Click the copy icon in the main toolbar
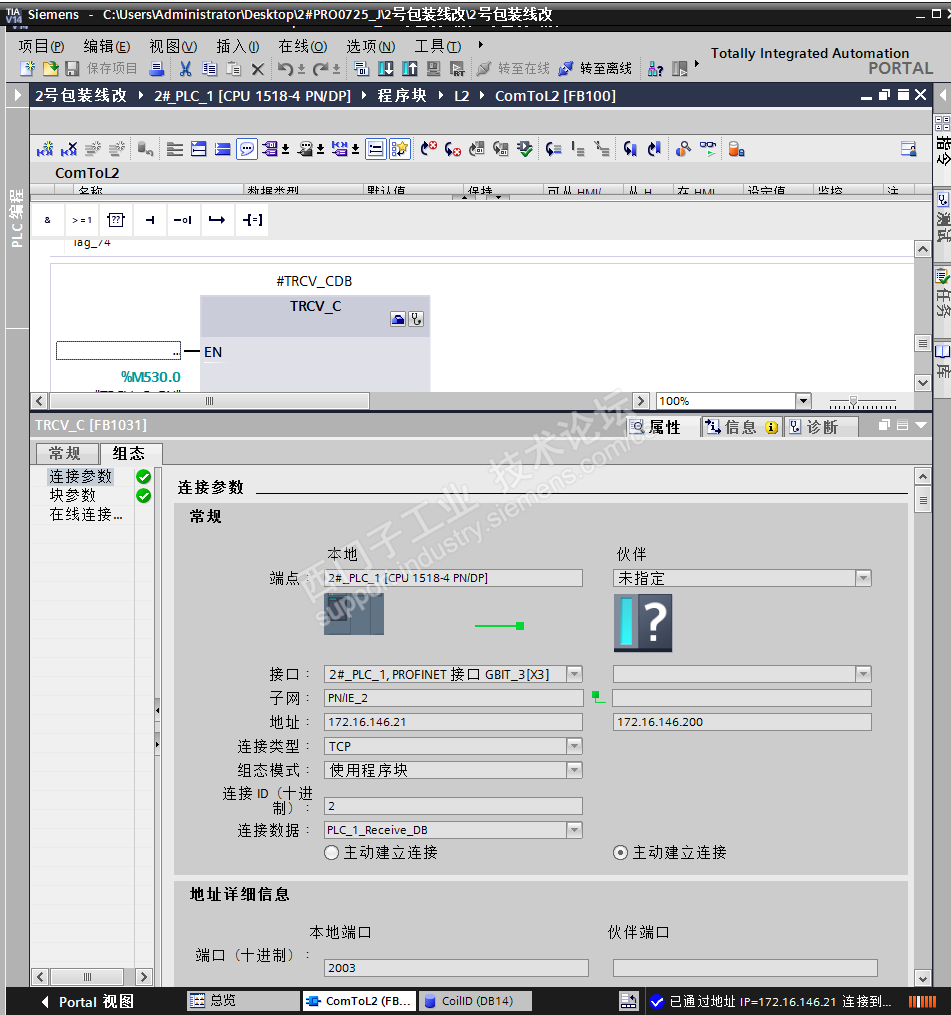951x1015 pixels. pos(210,69)
